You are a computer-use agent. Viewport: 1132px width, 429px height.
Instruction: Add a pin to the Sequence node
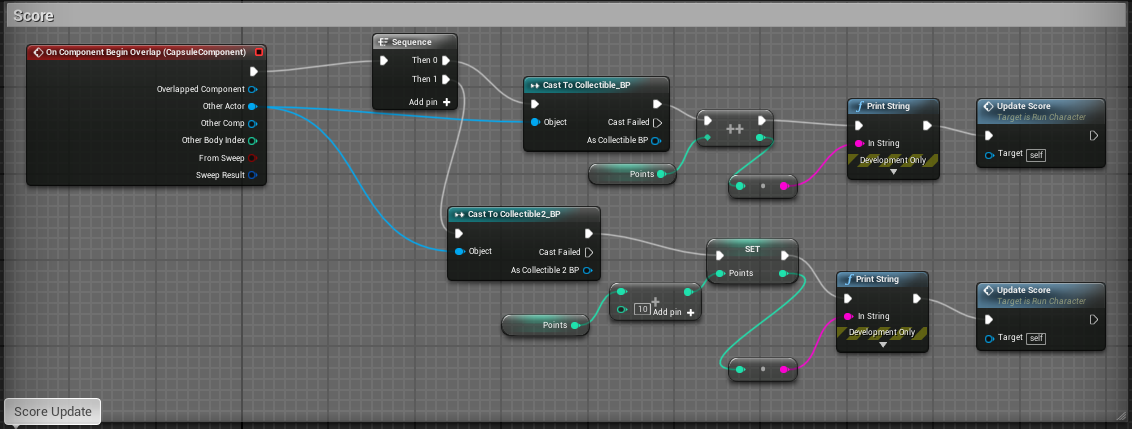coord(446,102)
